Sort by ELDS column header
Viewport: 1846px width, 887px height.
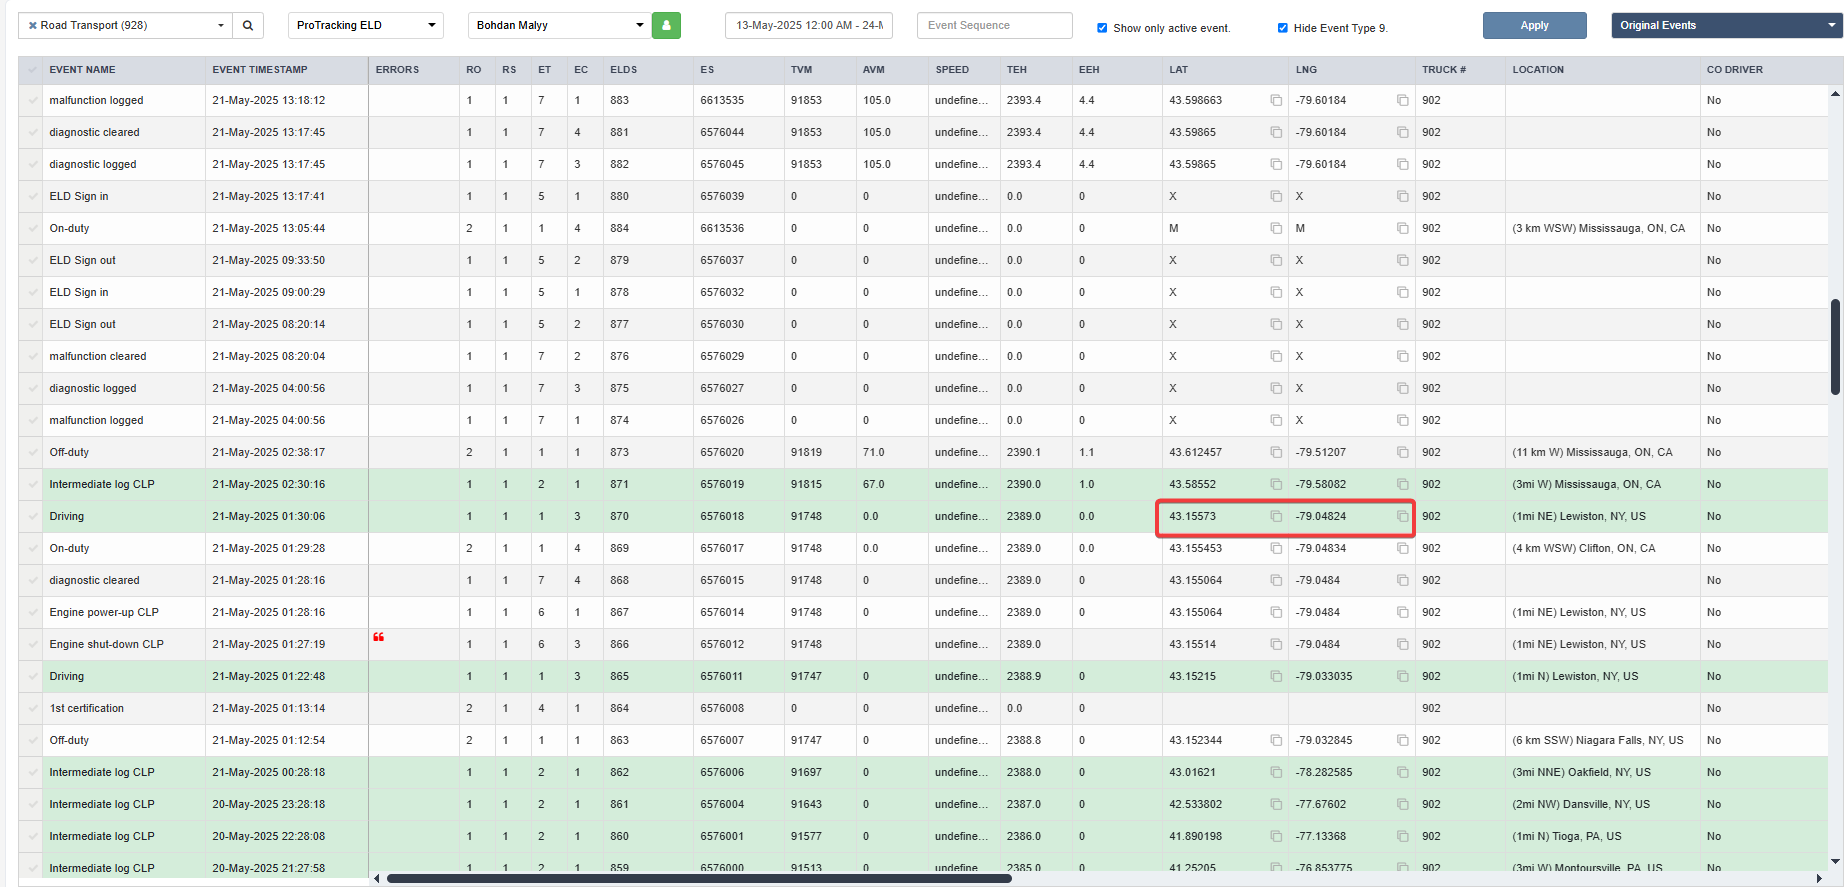tap(623, 70)
